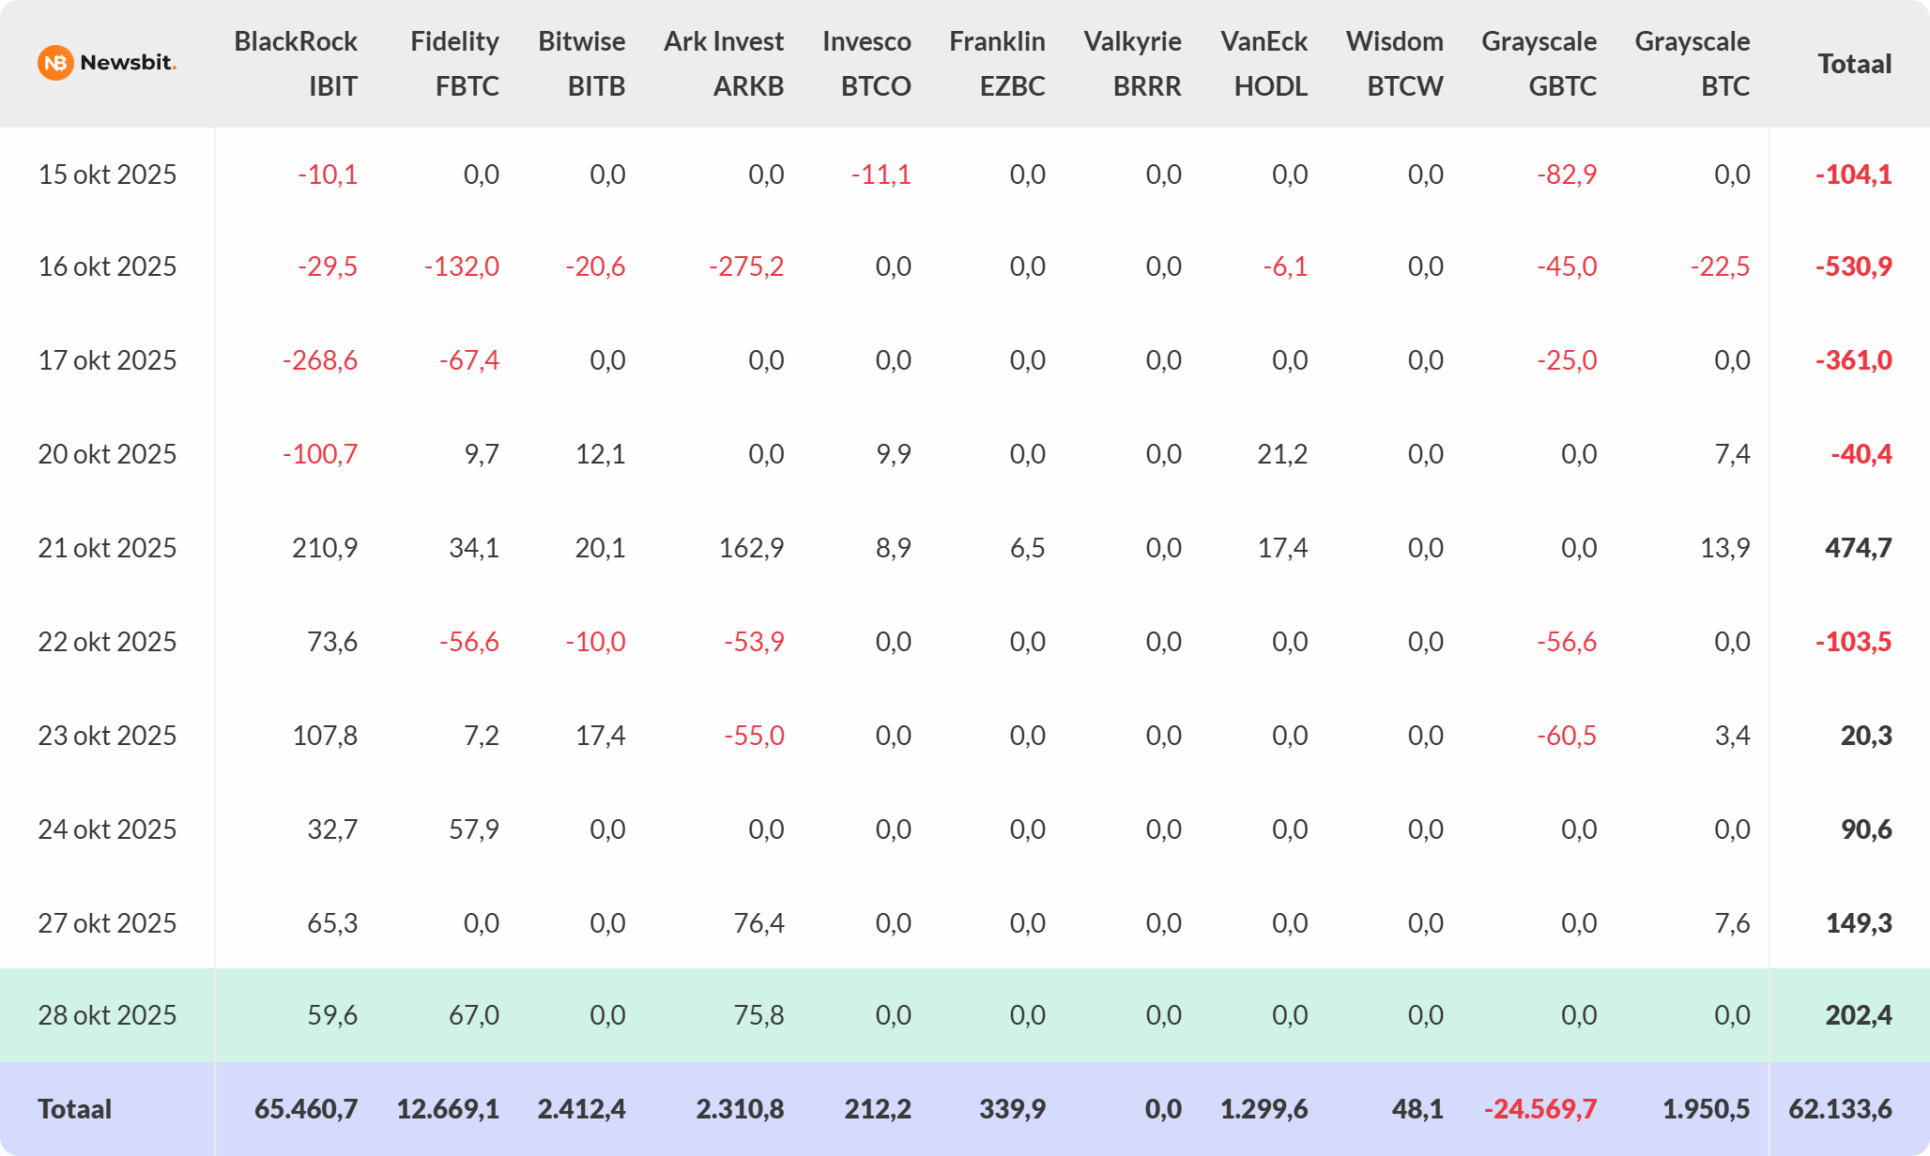This screenshot has width=1930, height=1156.
Task: Select the Wisdom BTCW column header
Action: click(x=1395, y=63)
